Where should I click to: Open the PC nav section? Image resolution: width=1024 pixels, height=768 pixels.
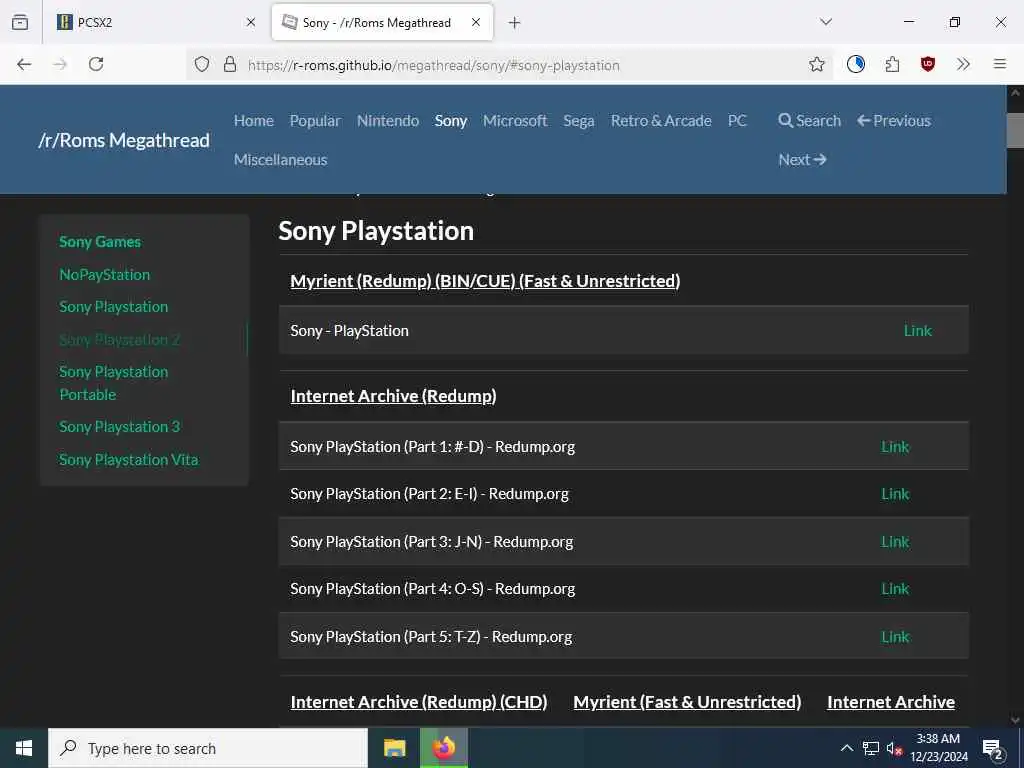(737, 121)
